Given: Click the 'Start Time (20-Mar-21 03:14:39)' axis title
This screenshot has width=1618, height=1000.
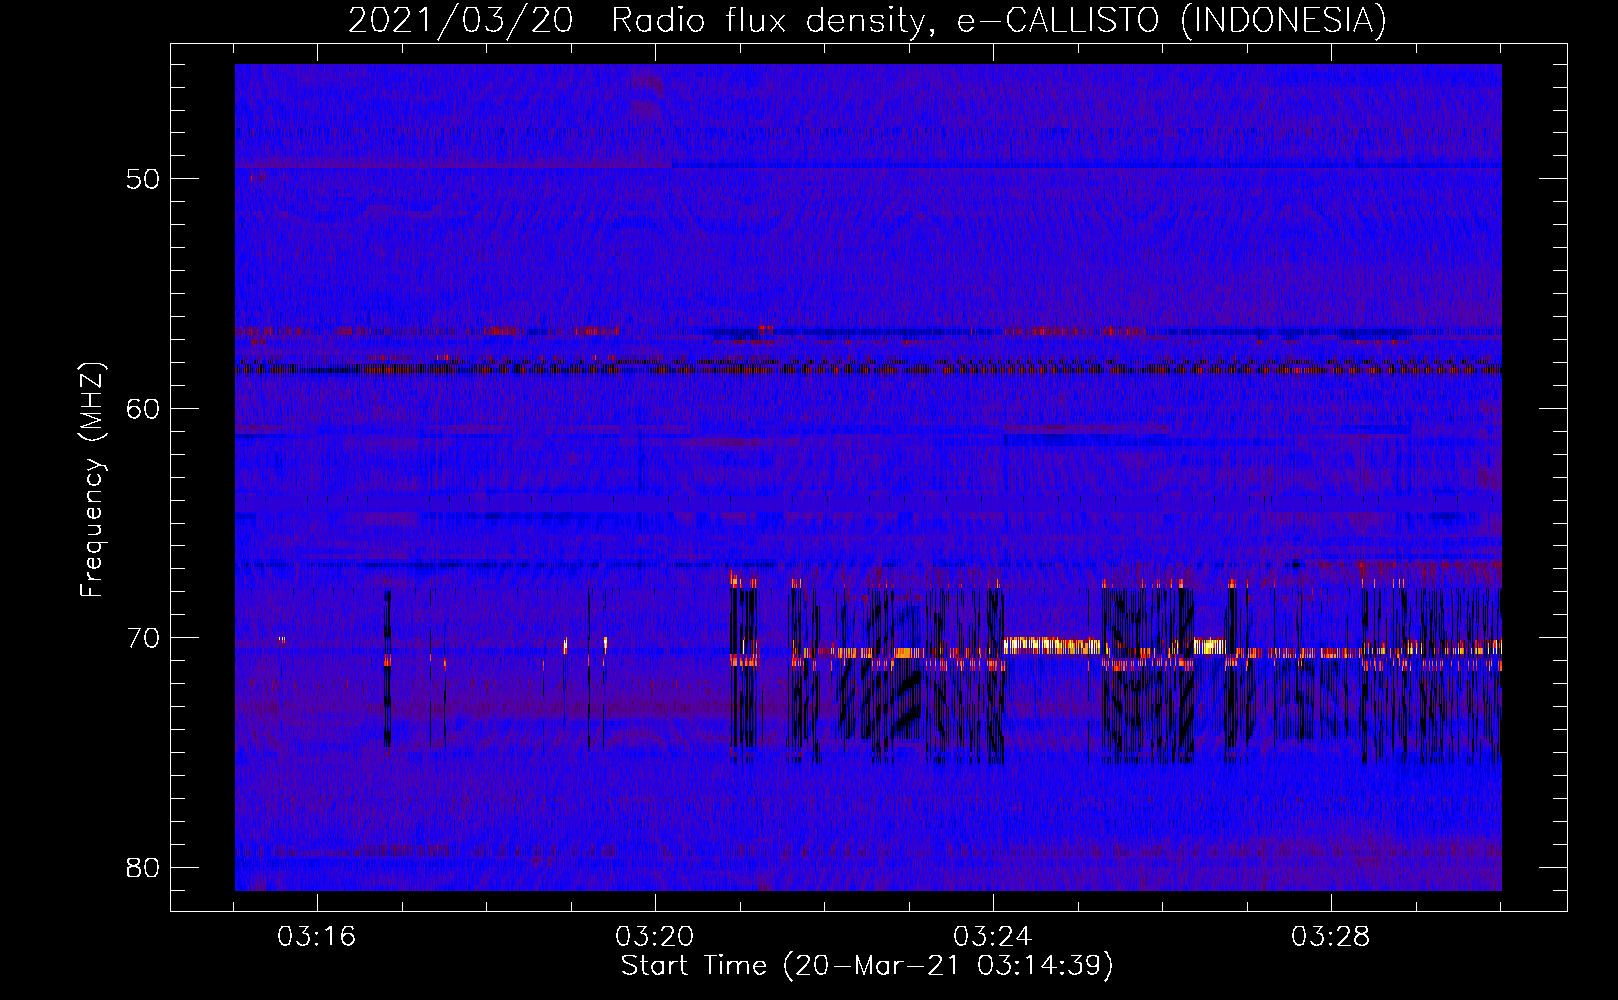Looking at the screenshot, I should [867, 966].
